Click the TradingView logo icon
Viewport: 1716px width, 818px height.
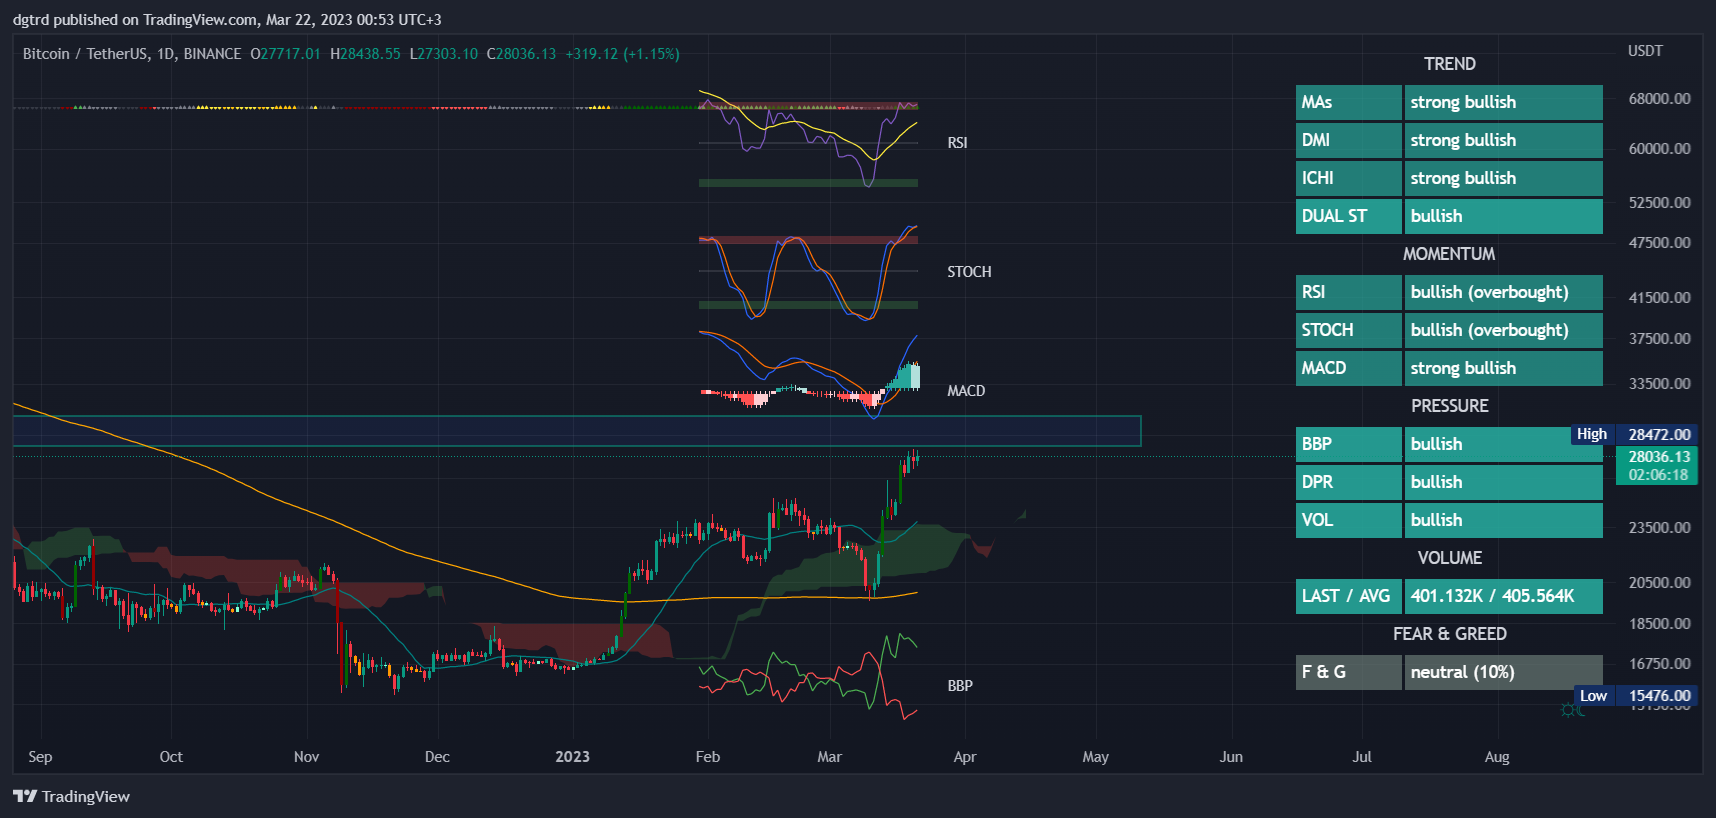(24, 796)
